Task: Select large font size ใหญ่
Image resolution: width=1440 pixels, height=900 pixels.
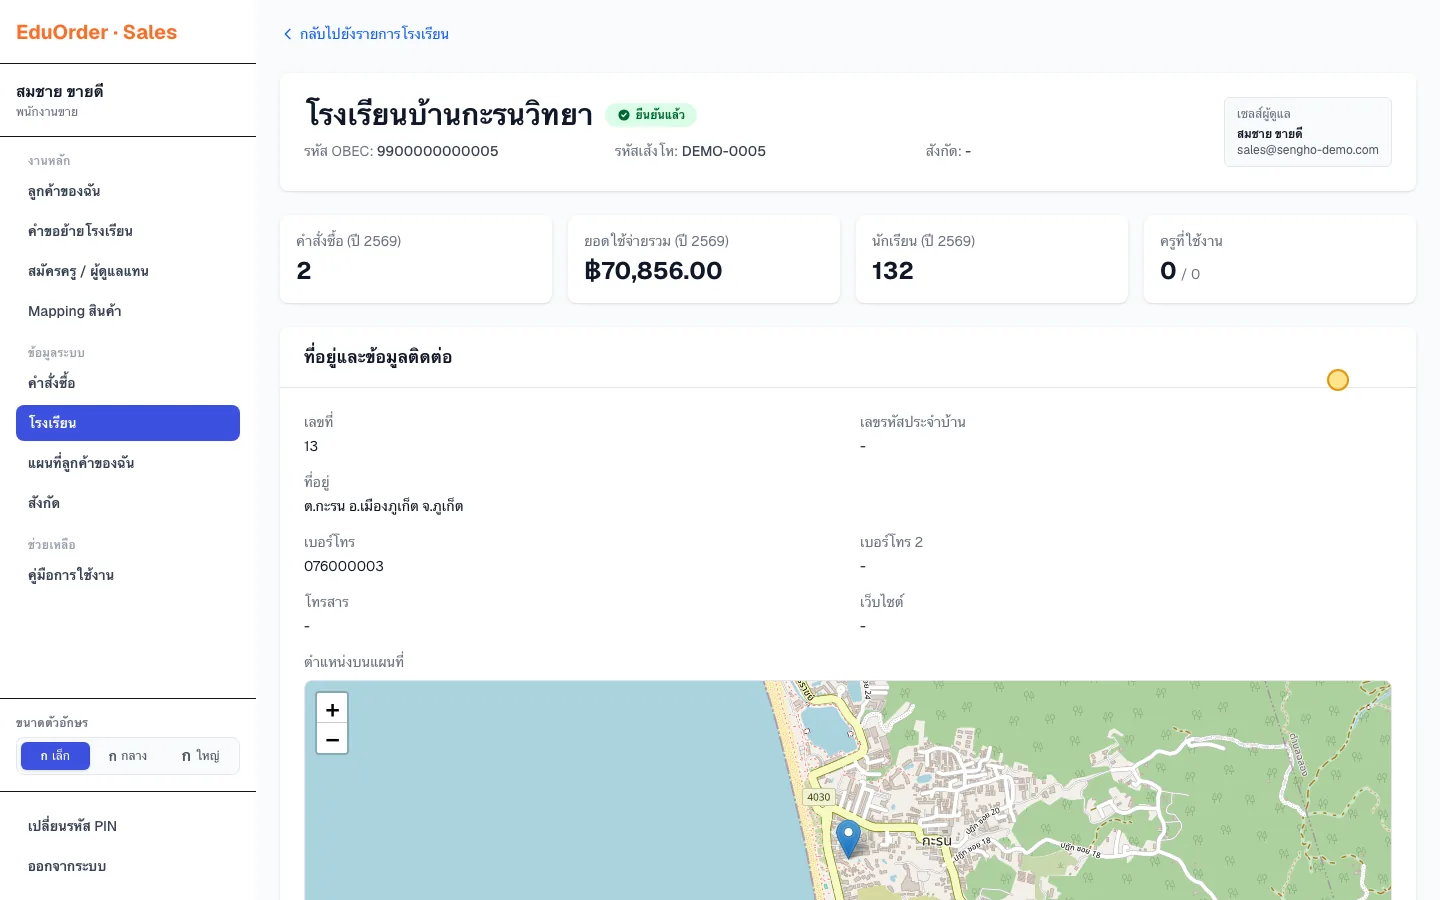Action: [200, 756]
